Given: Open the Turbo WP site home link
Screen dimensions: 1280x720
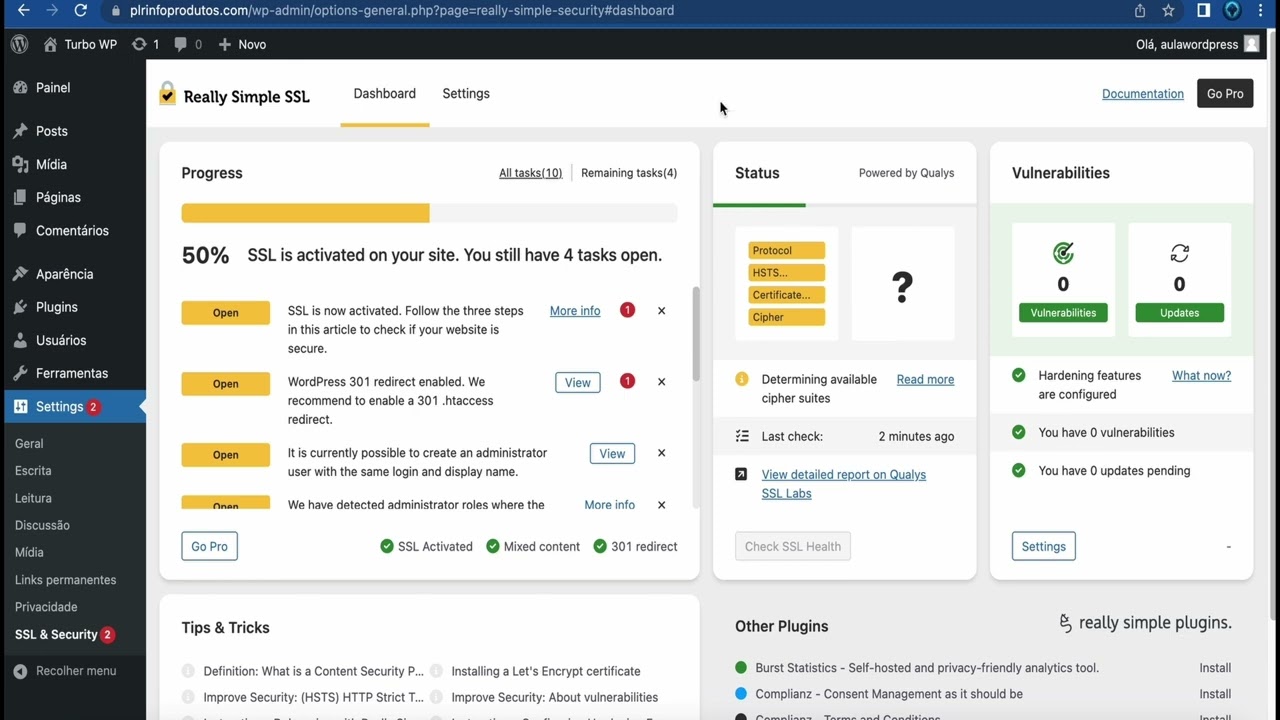Looking at the screenshot, I should [x=80, y=44].
